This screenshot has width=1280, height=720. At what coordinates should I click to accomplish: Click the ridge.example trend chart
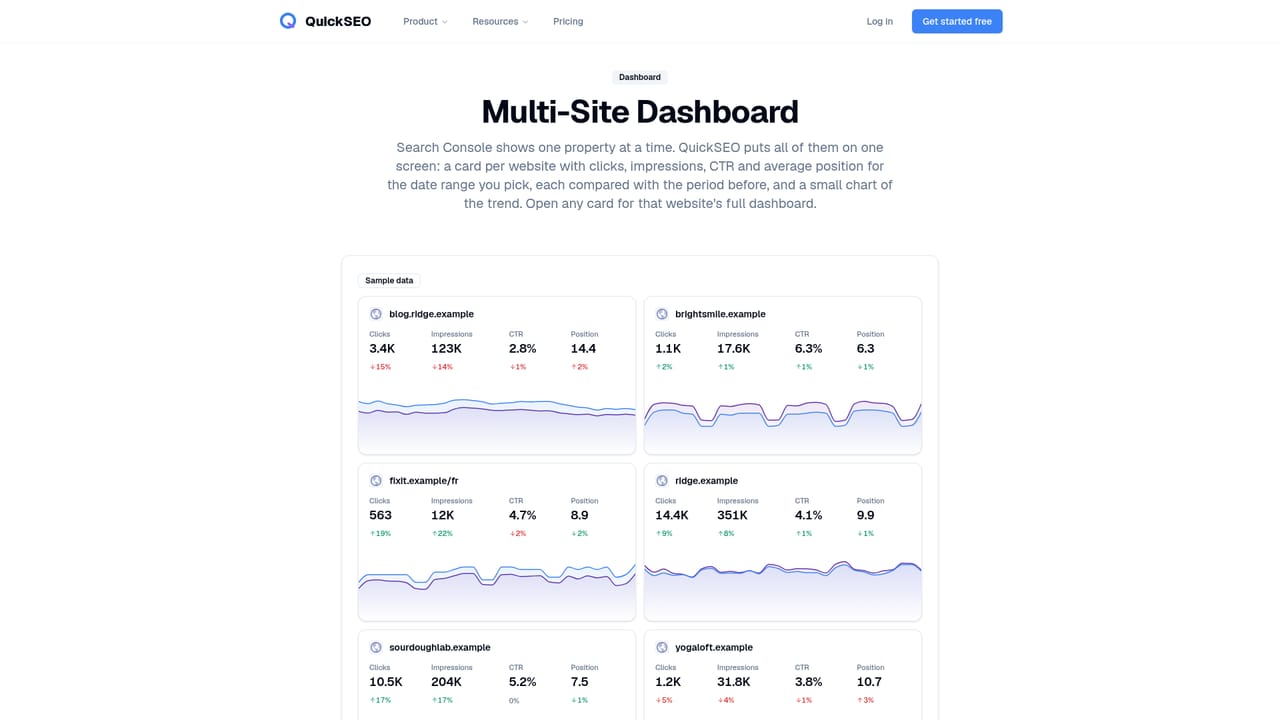pyautogui.click(x=783, y=590)
